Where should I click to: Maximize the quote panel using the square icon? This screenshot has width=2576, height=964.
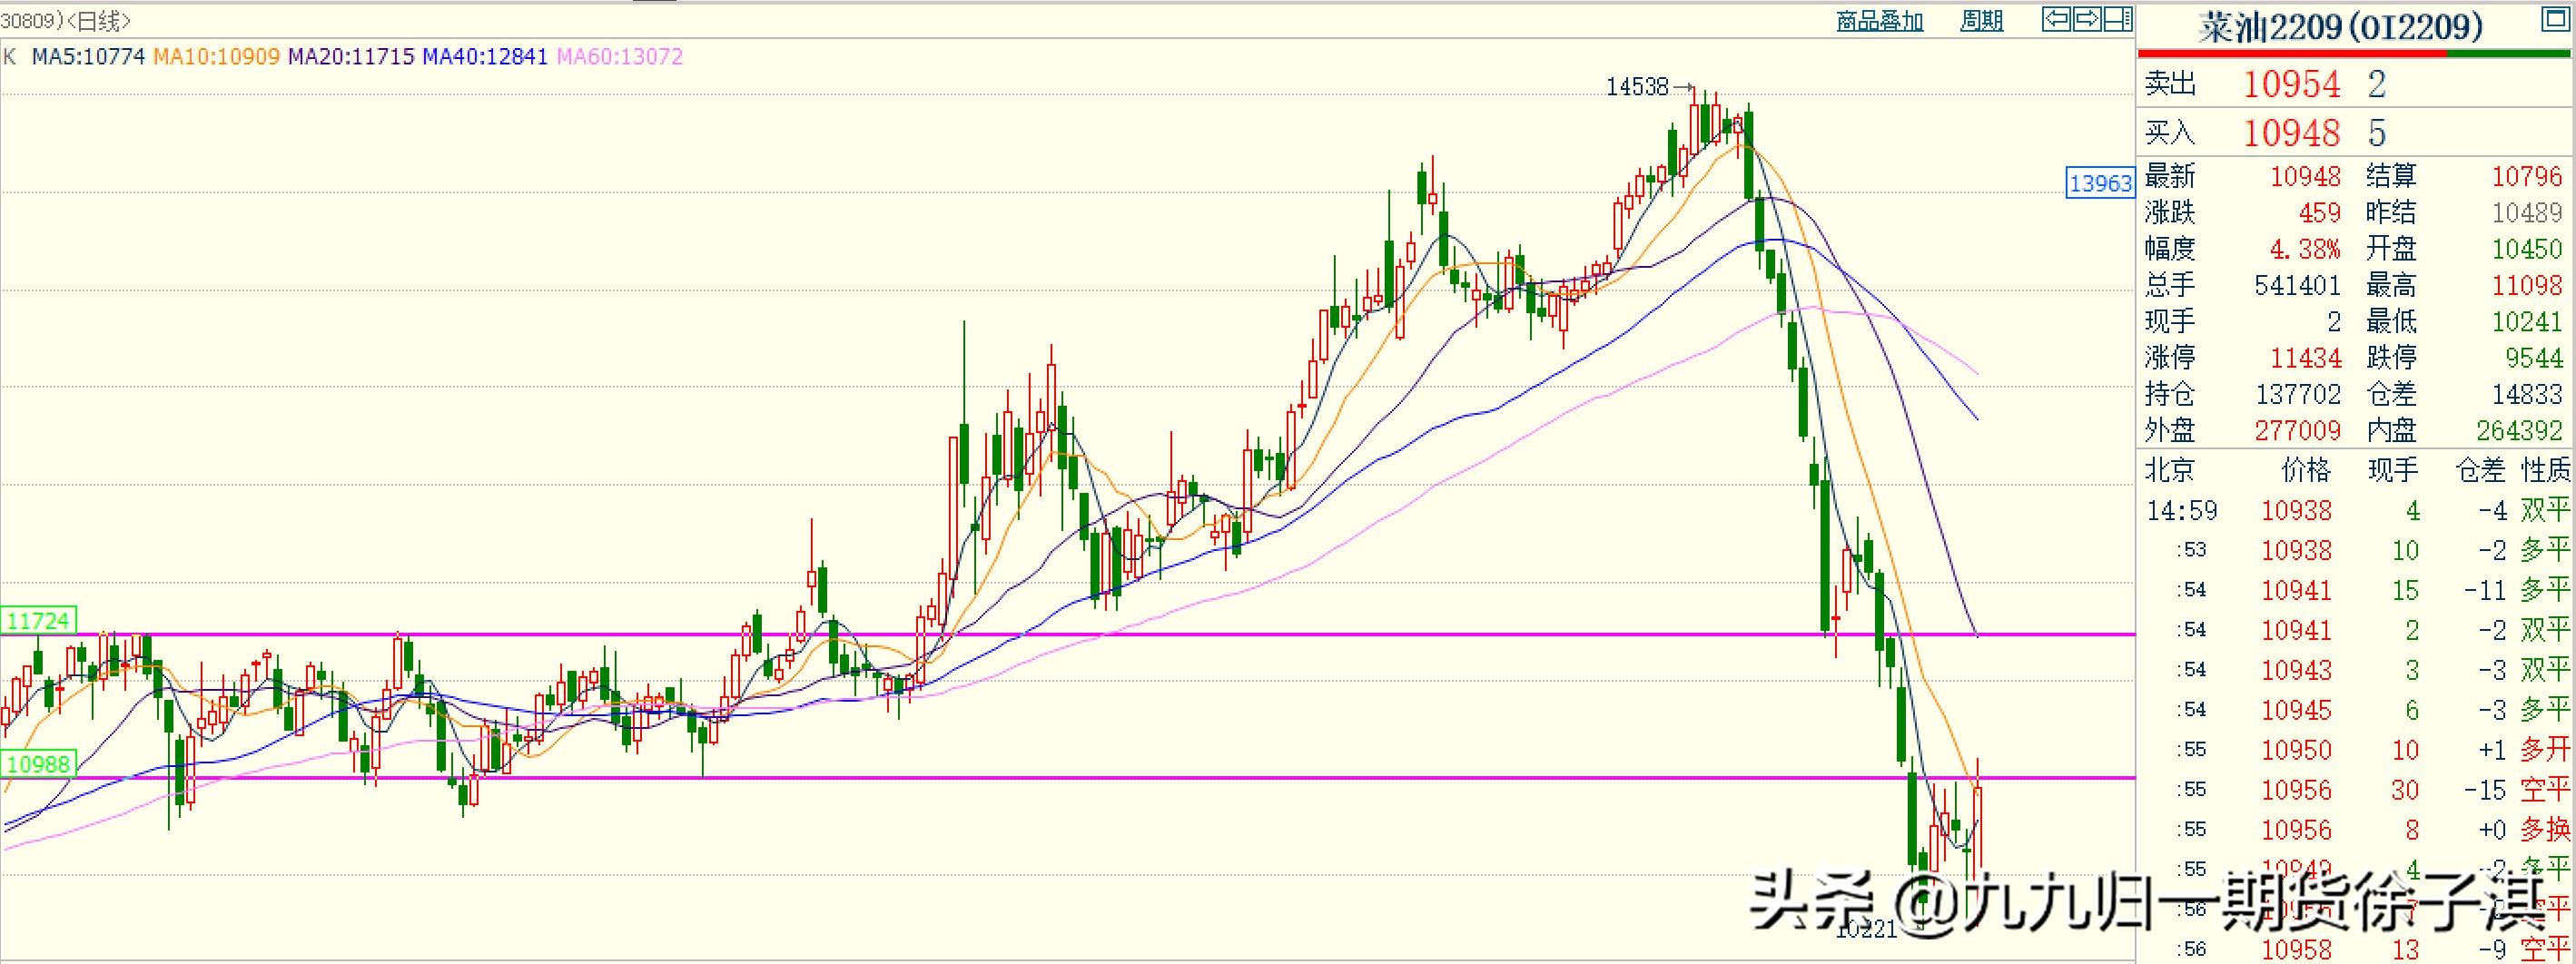pyautogui.click(x=2554, y=20)
